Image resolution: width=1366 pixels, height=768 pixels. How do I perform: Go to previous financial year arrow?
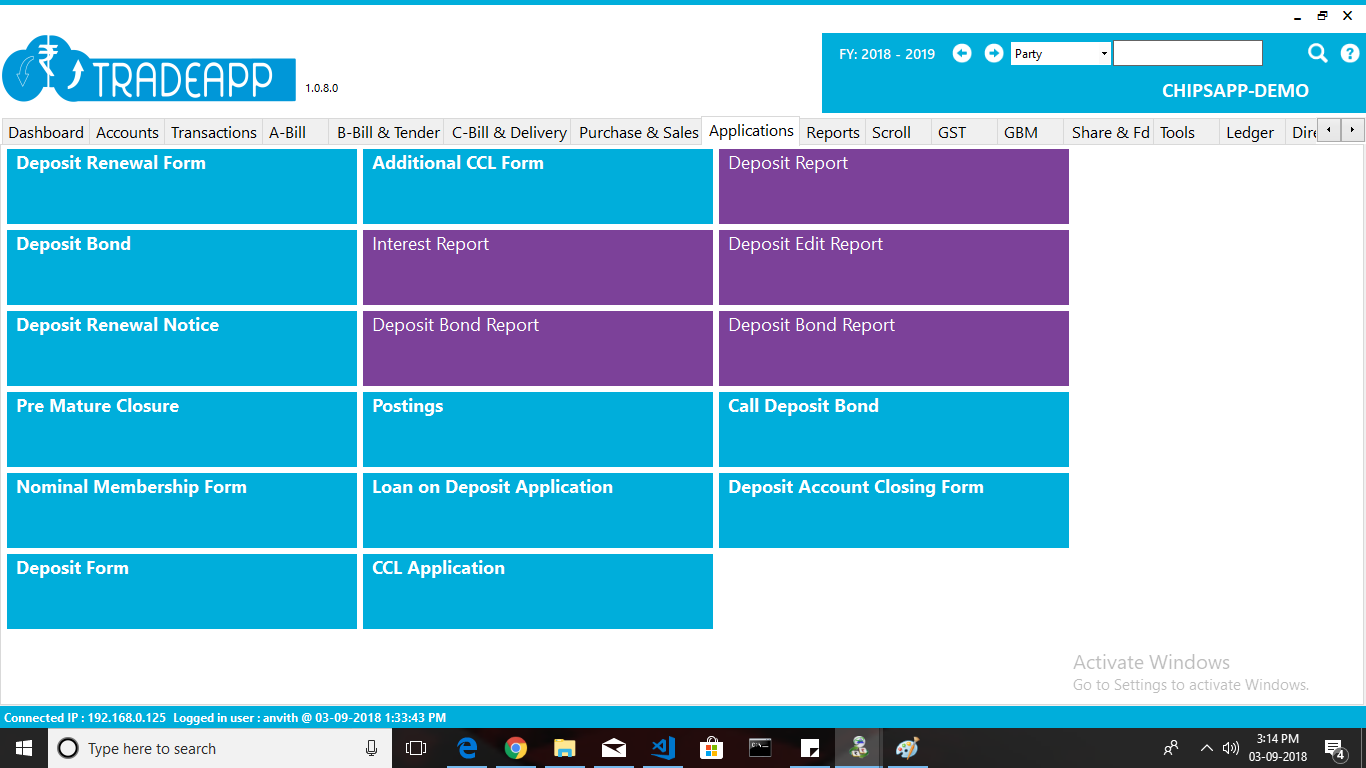tap(962, 54)
